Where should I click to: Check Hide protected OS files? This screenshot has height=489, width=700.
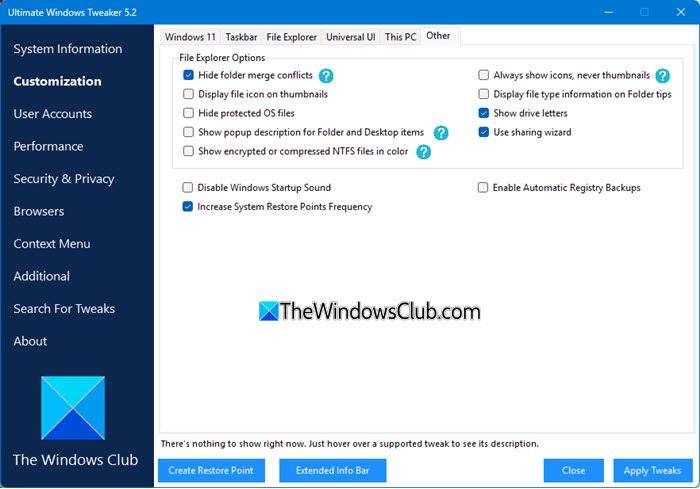coord(188,113)
